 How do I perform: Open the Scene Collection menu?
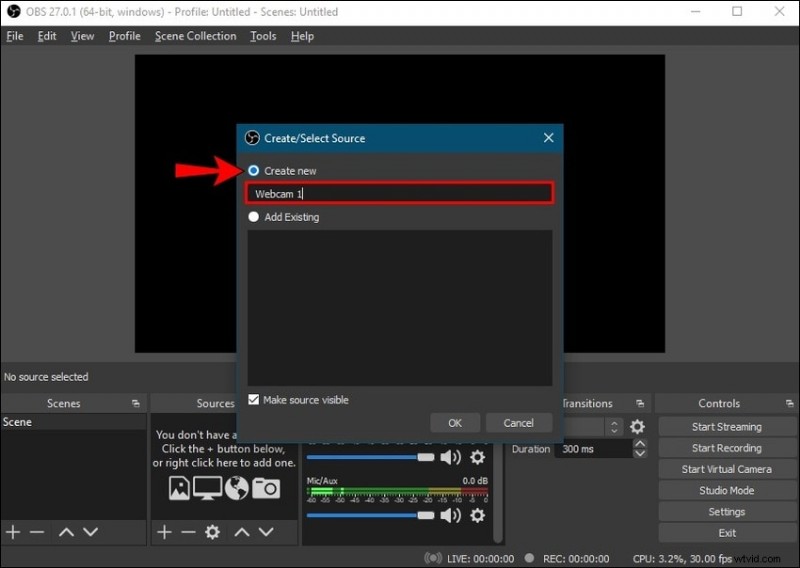click(195, 36)
